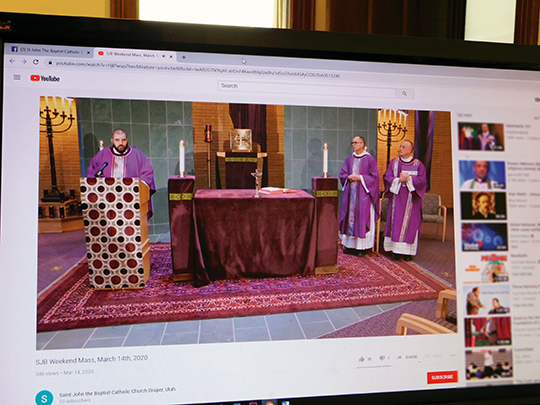The width and height of the screenshot is (540, 405).
Task: Open the YouTube hamburger guide menu
Action: (17, 77)
